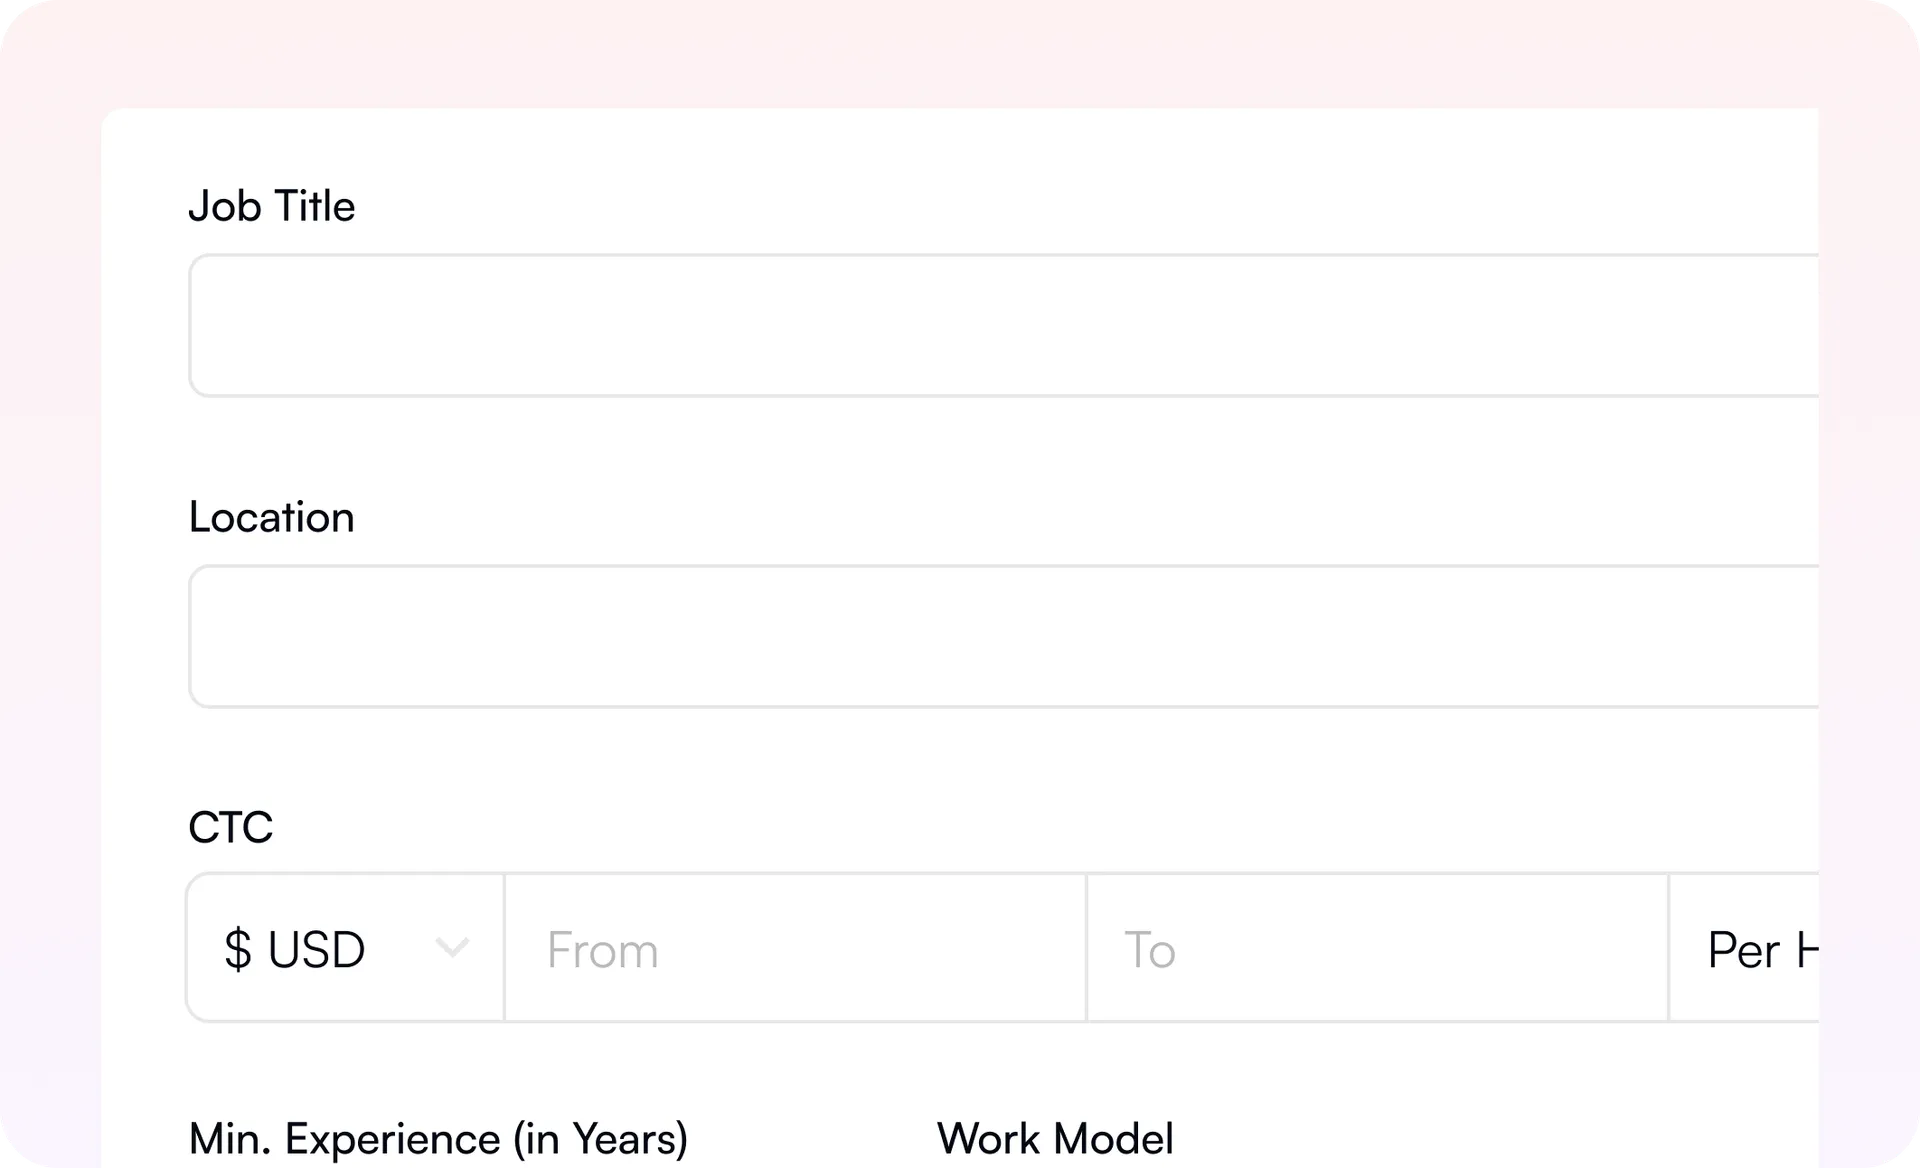Click the Work Model label

point(1055,1139)
